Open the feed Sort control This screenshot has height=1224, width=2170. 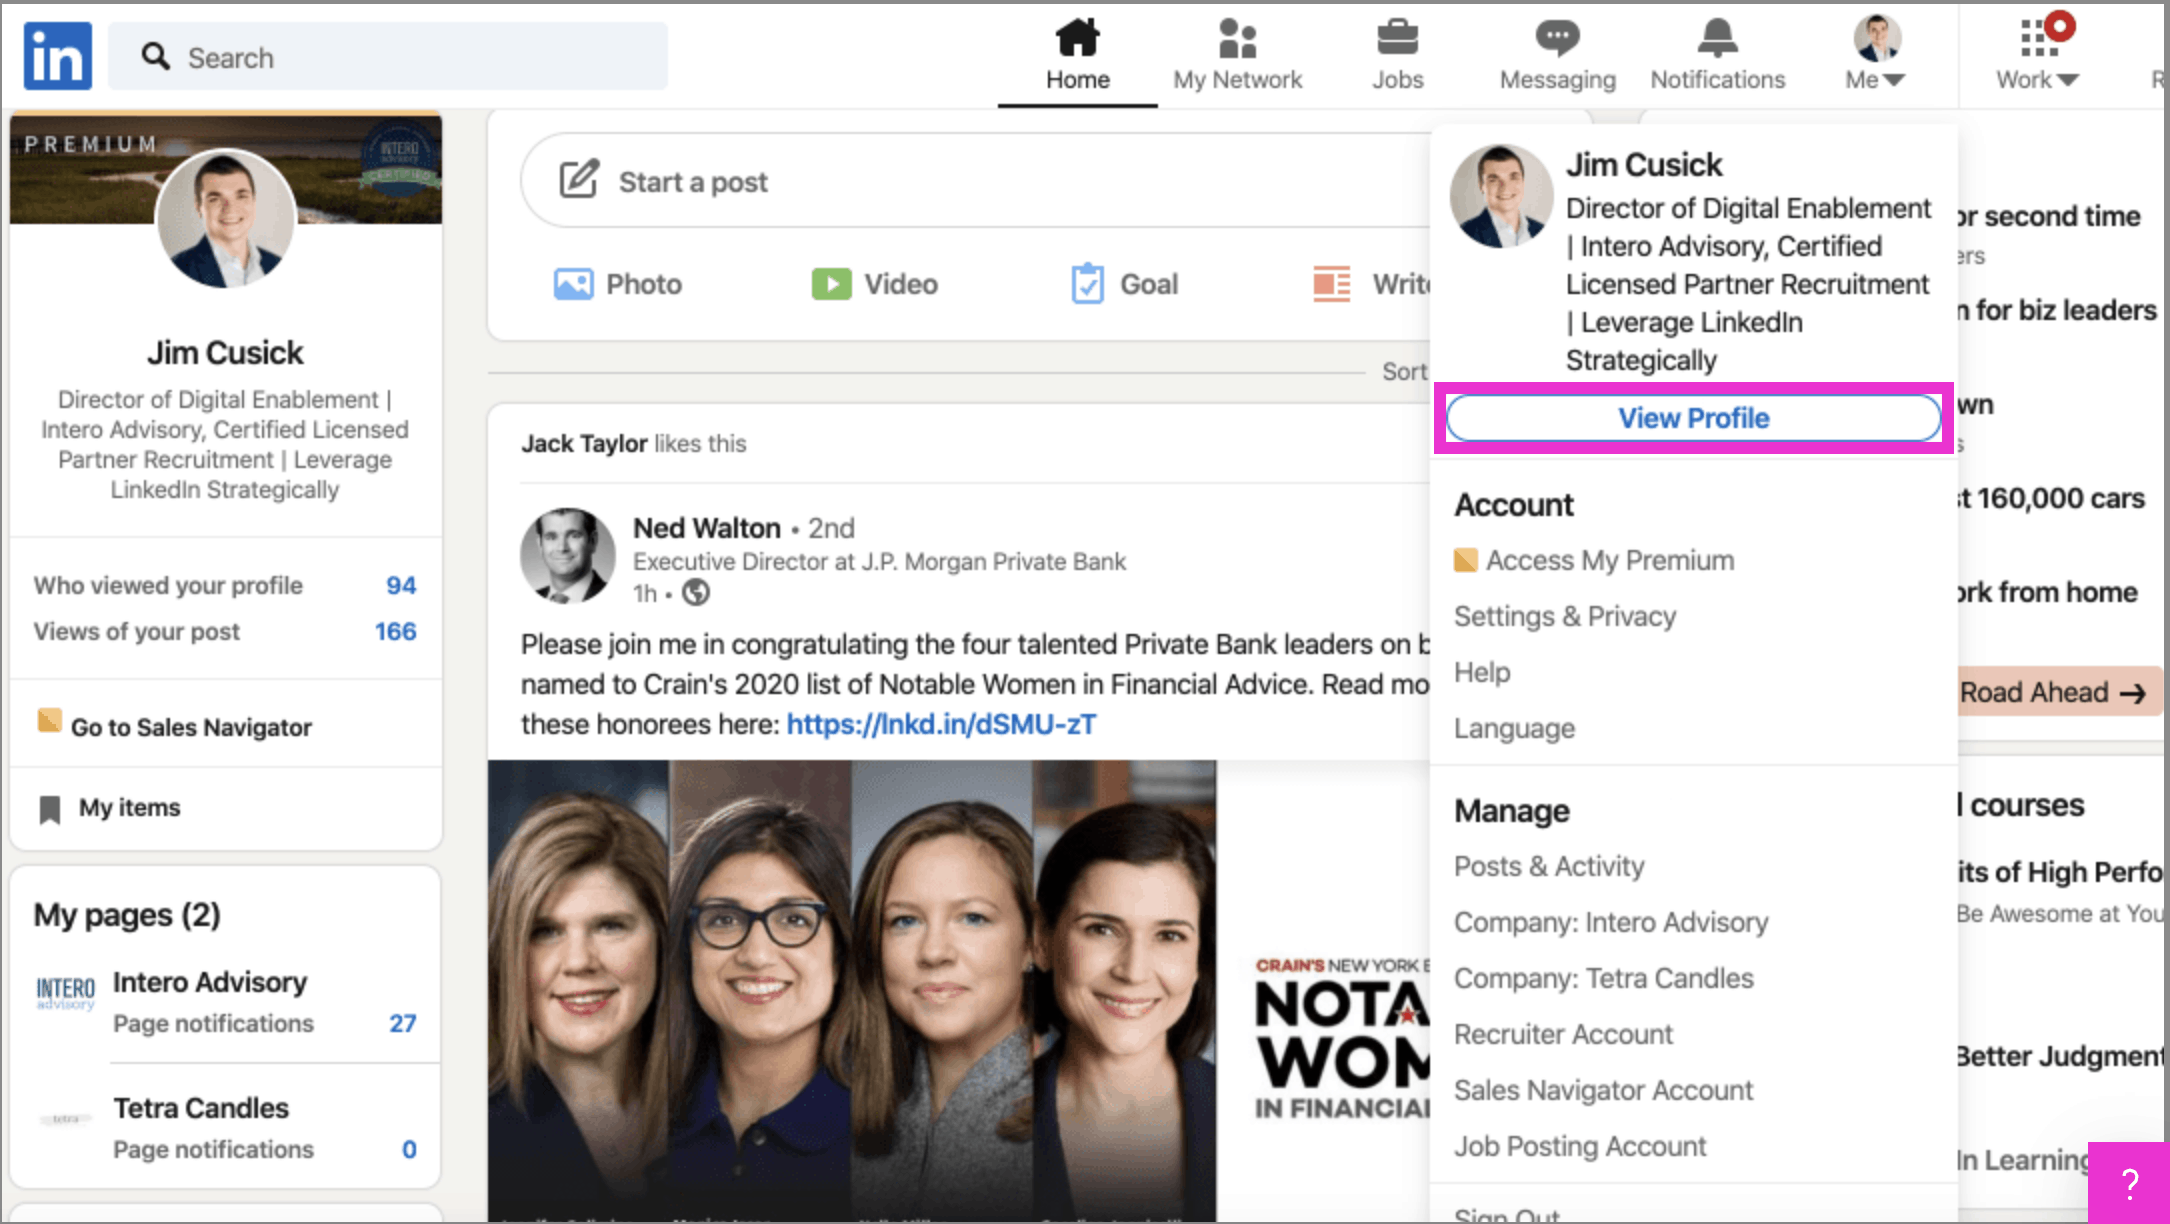tap(1404, 371)
